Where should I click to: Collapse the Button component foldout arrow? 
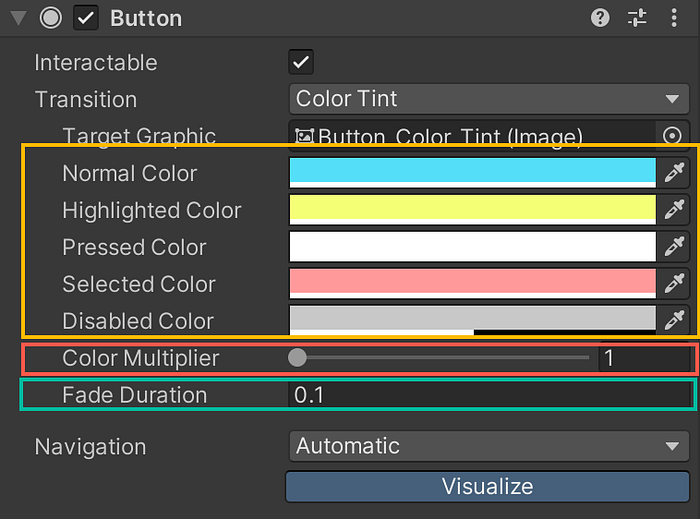click(x=17, y=18)
